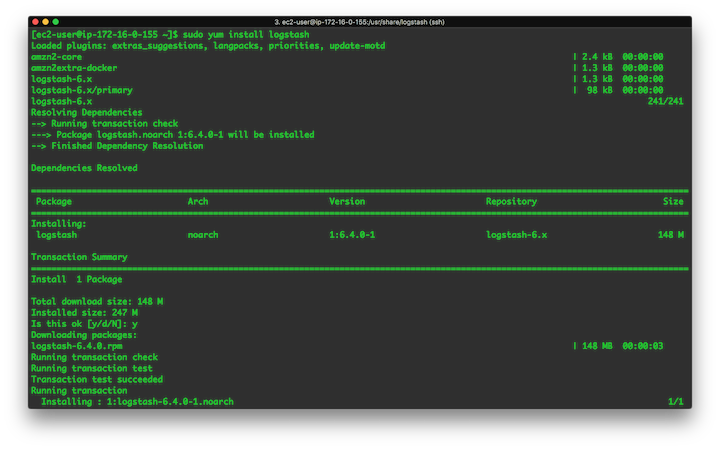The width and height of the screenshot is (720, 449).
Task: Click 'Installing : 1:logstash-6.4.0-1.noarch' line
Action: [137, 402]
